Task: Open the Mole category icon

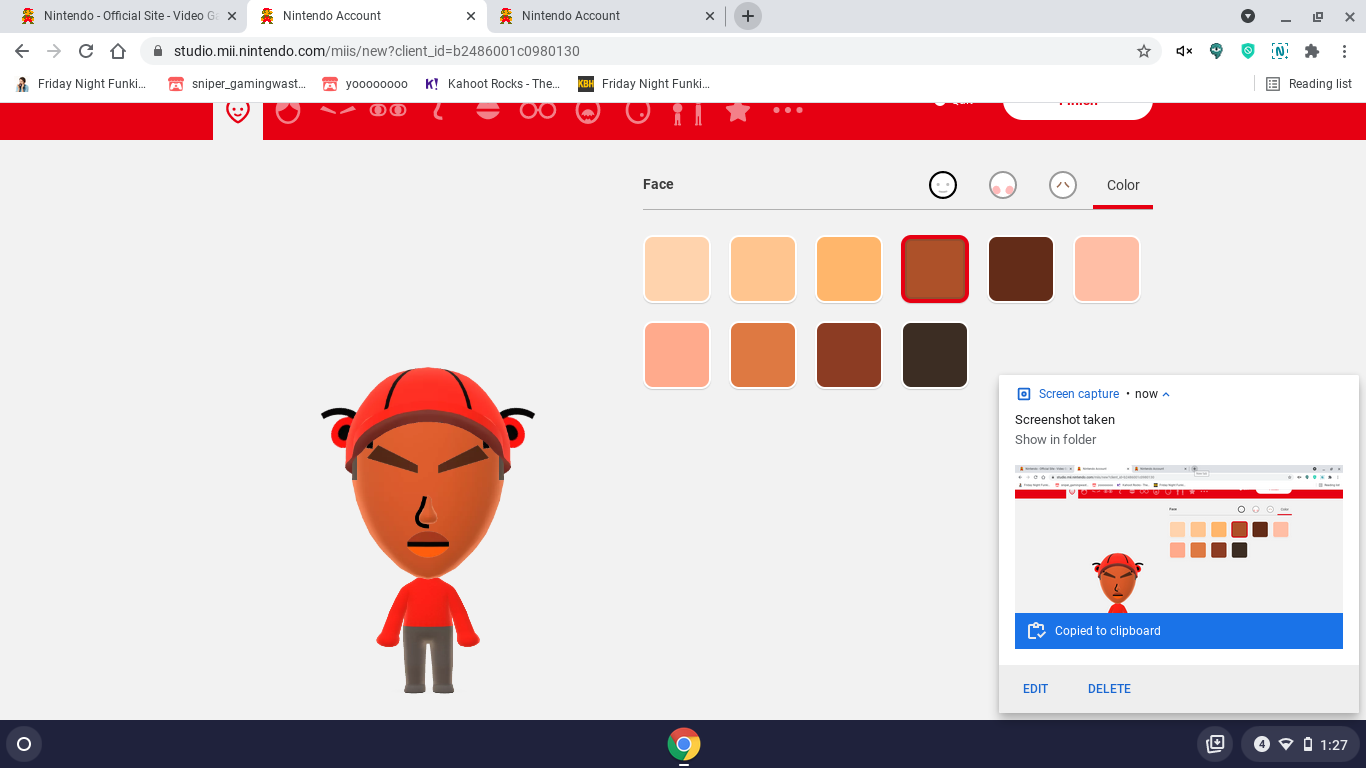Action: coord(638,111)
